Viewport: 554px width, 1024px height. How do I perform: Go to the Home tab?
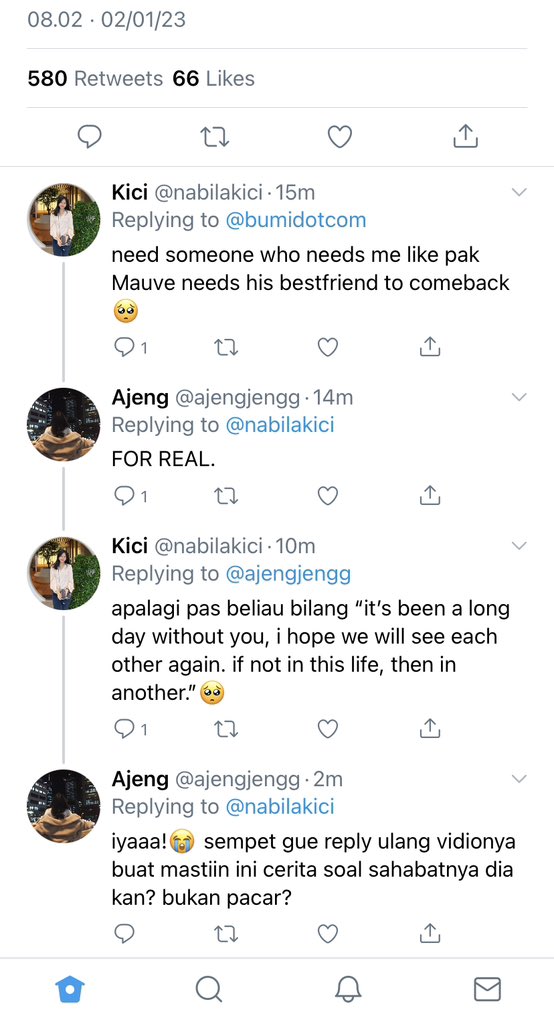(x=71, y=989)
